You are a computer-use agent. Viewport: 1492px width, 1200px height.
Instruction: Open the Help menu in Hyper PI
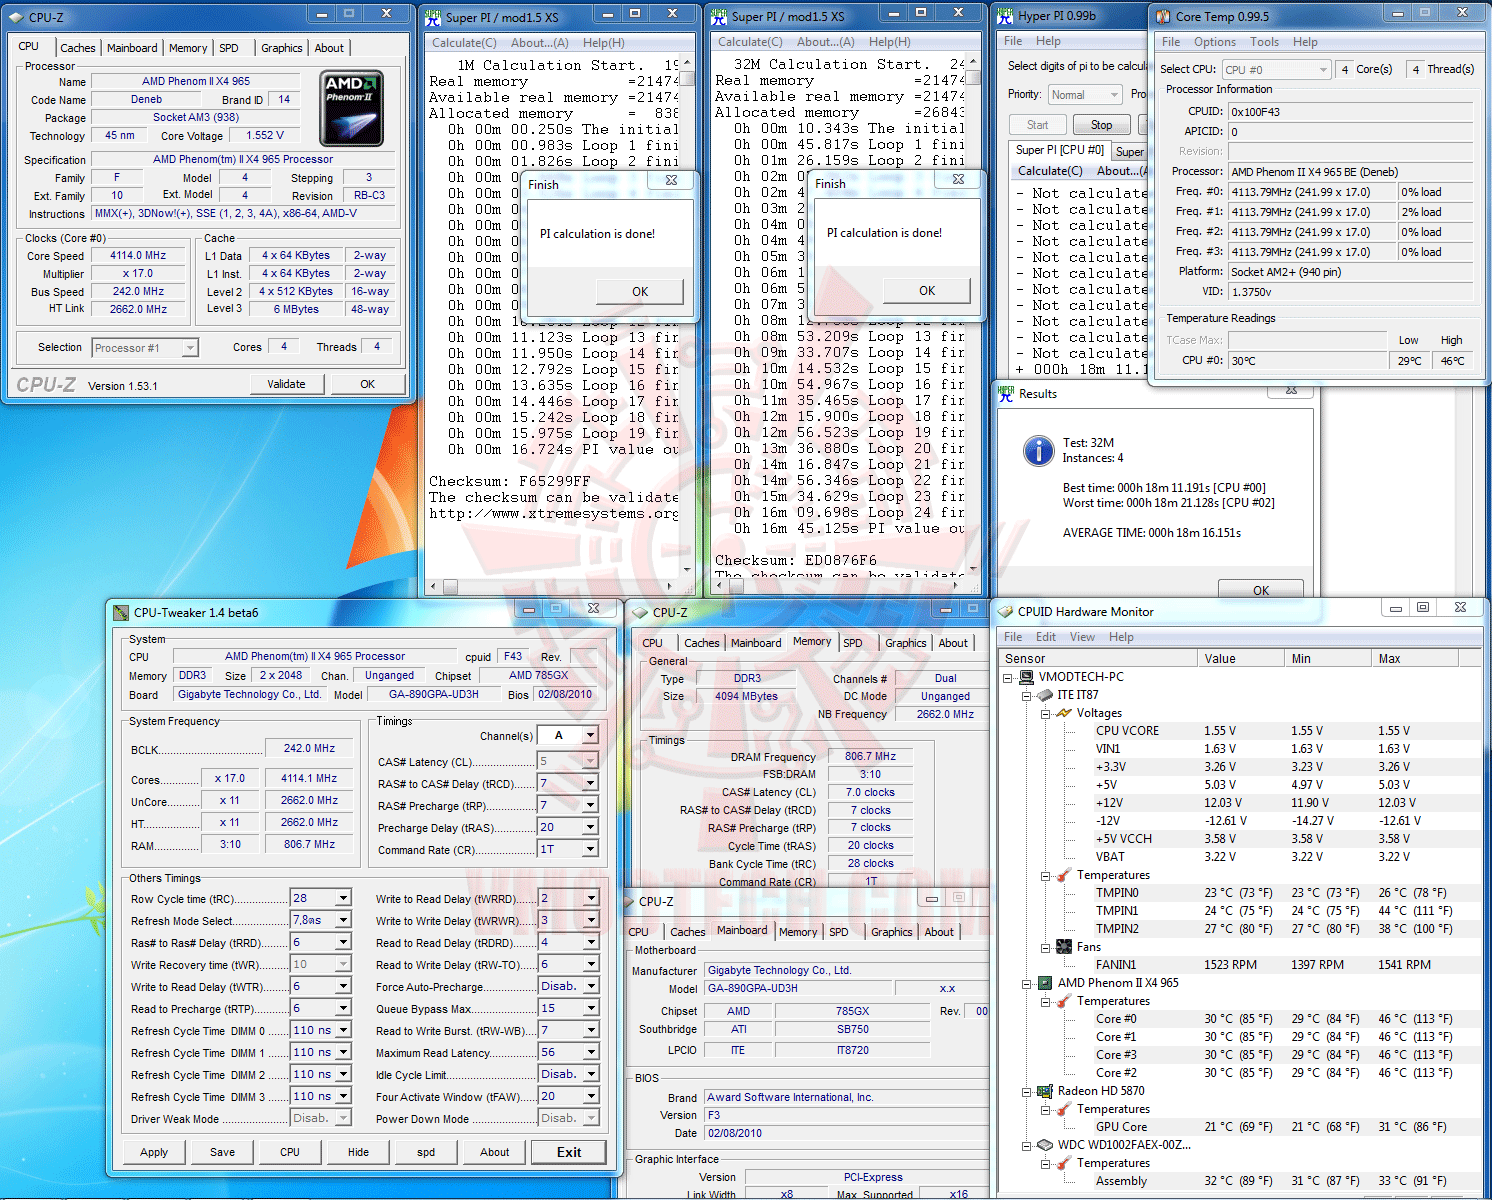click(1048, 41)
